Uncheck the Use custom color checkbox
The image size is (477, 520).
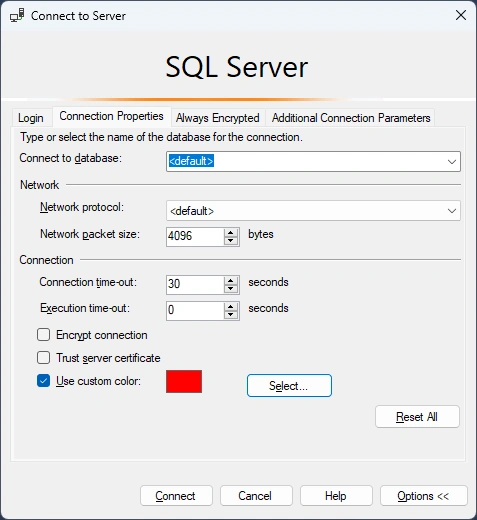tap(44, 381)
